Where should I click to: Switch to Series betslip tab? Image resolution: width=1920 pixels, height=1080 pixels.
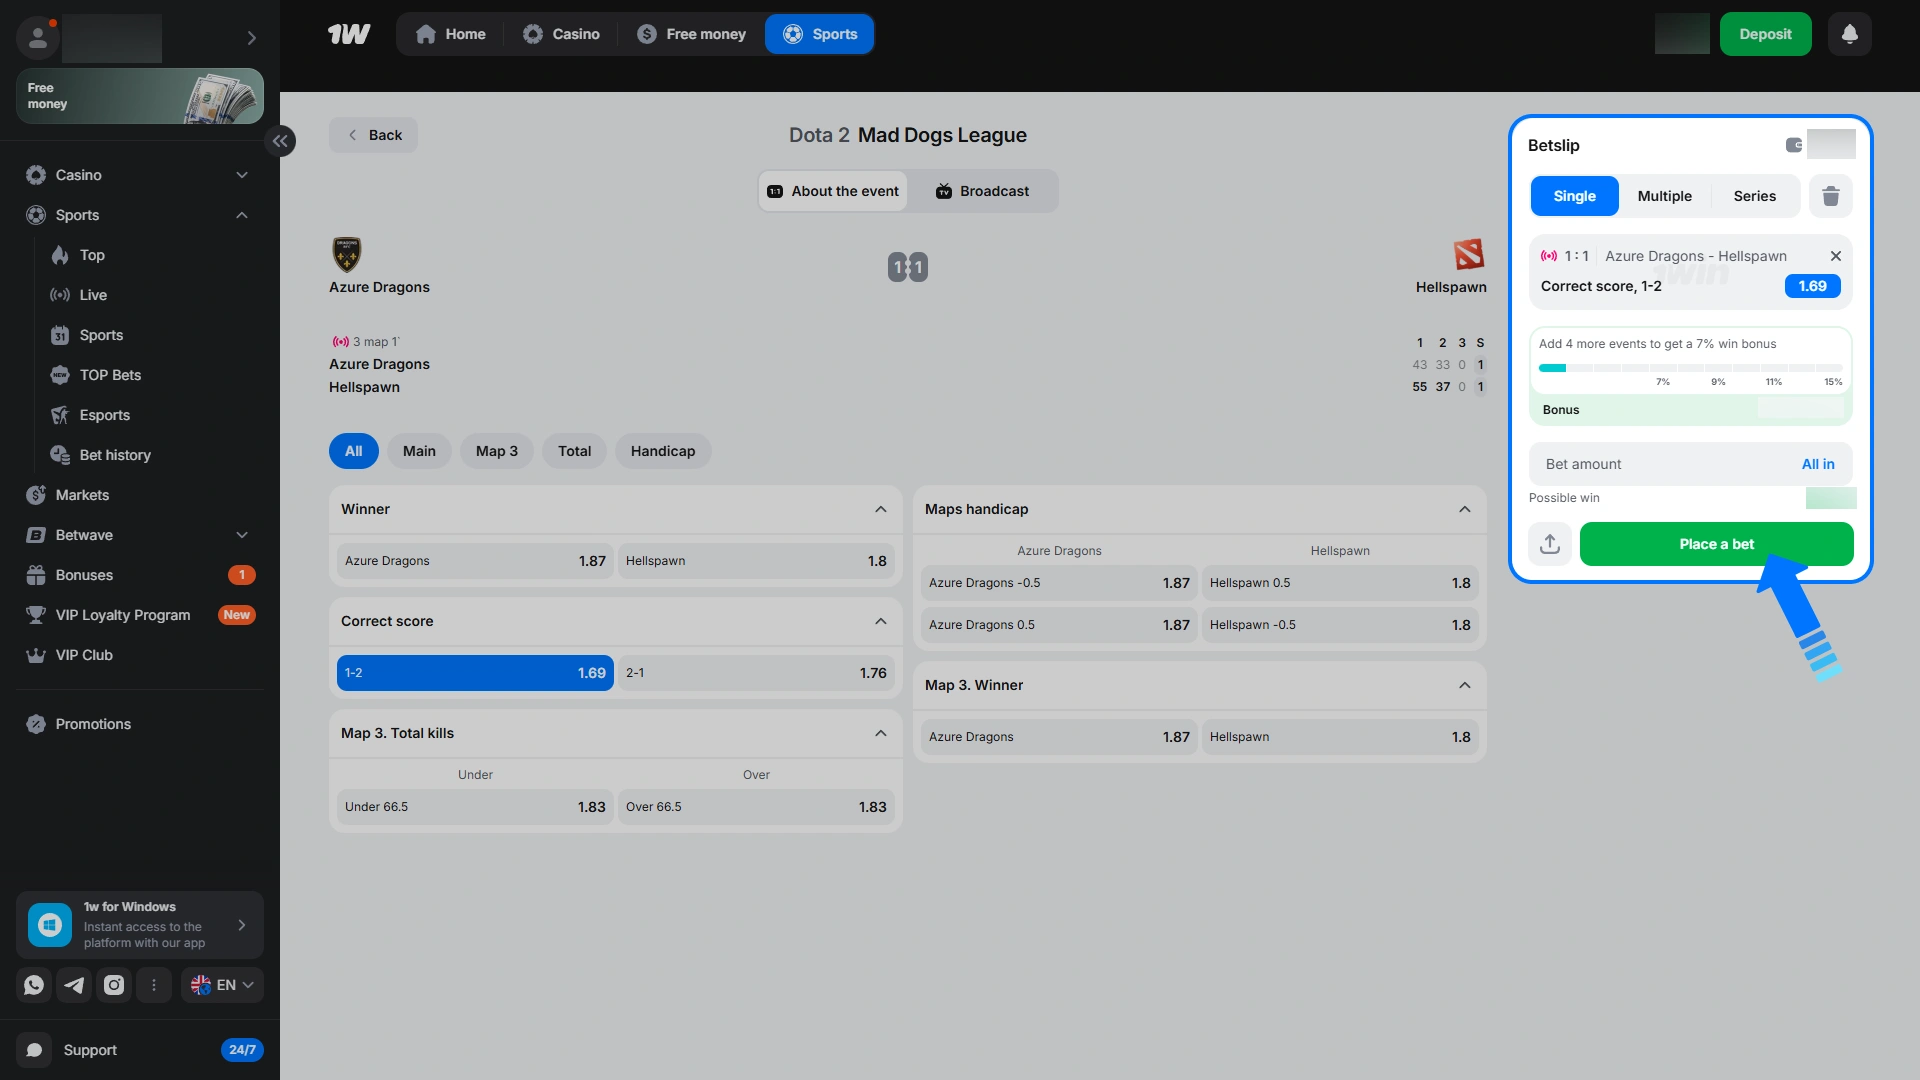[1755, 196]
